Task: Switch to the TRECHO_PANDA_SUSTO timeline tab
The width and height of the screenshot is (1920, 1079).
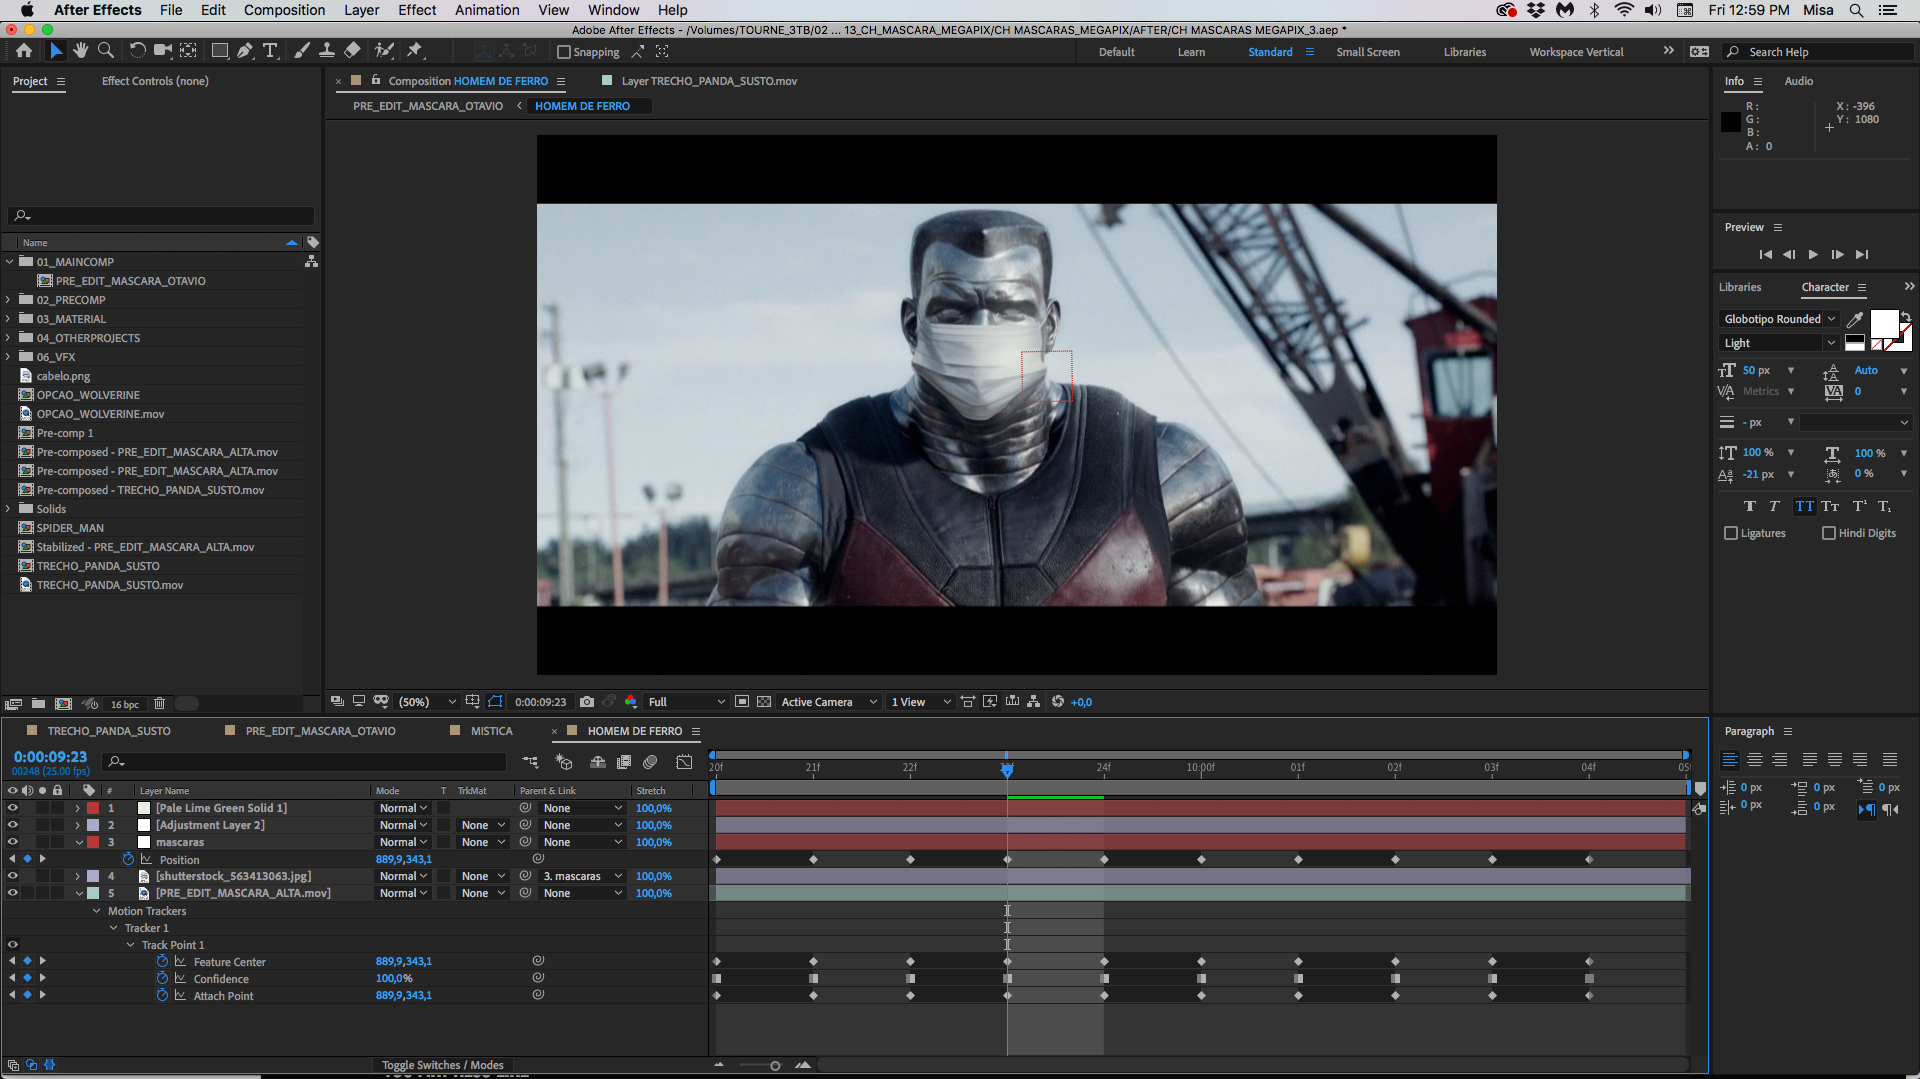Action: tap(109, 731)
